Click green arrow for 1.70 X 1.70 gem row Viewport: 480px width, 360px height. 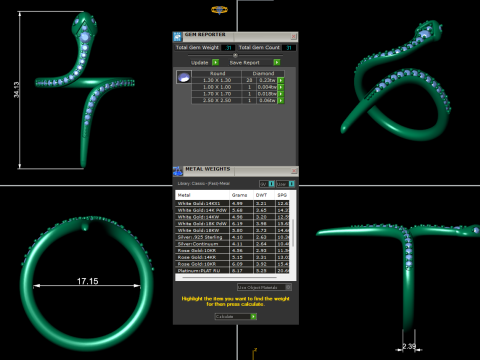point(281,94)
